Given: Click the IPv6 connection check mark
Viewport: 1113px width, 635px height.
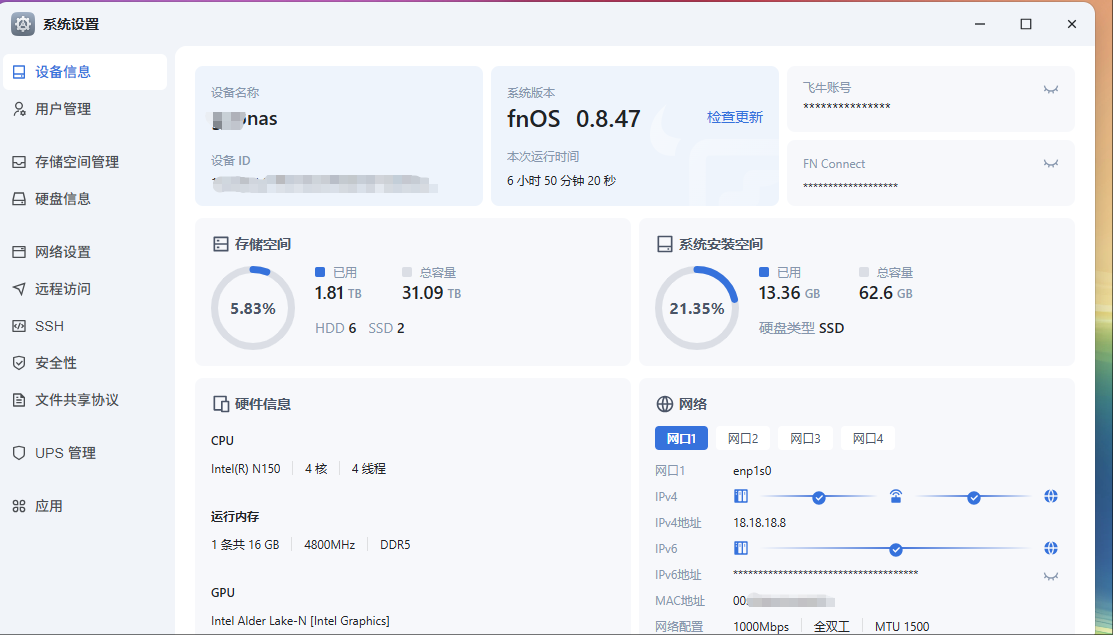Looking at the screenshot, I should [896, 549].
